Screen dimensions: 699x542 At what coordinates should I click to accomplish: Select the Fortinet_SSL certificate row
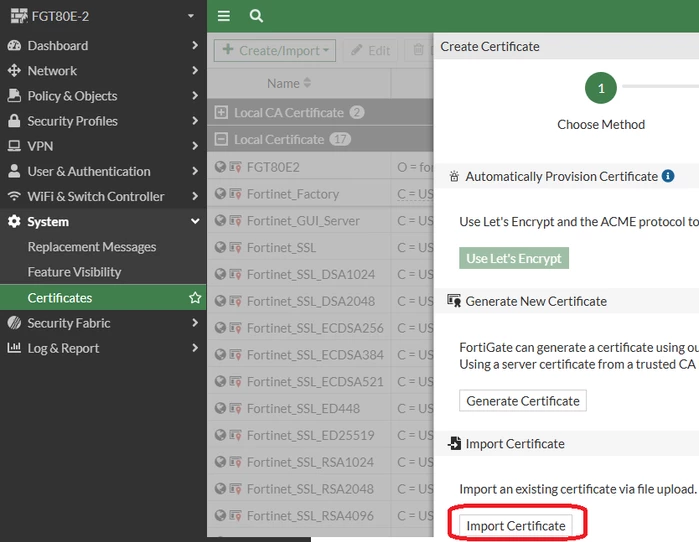(320, 247)
